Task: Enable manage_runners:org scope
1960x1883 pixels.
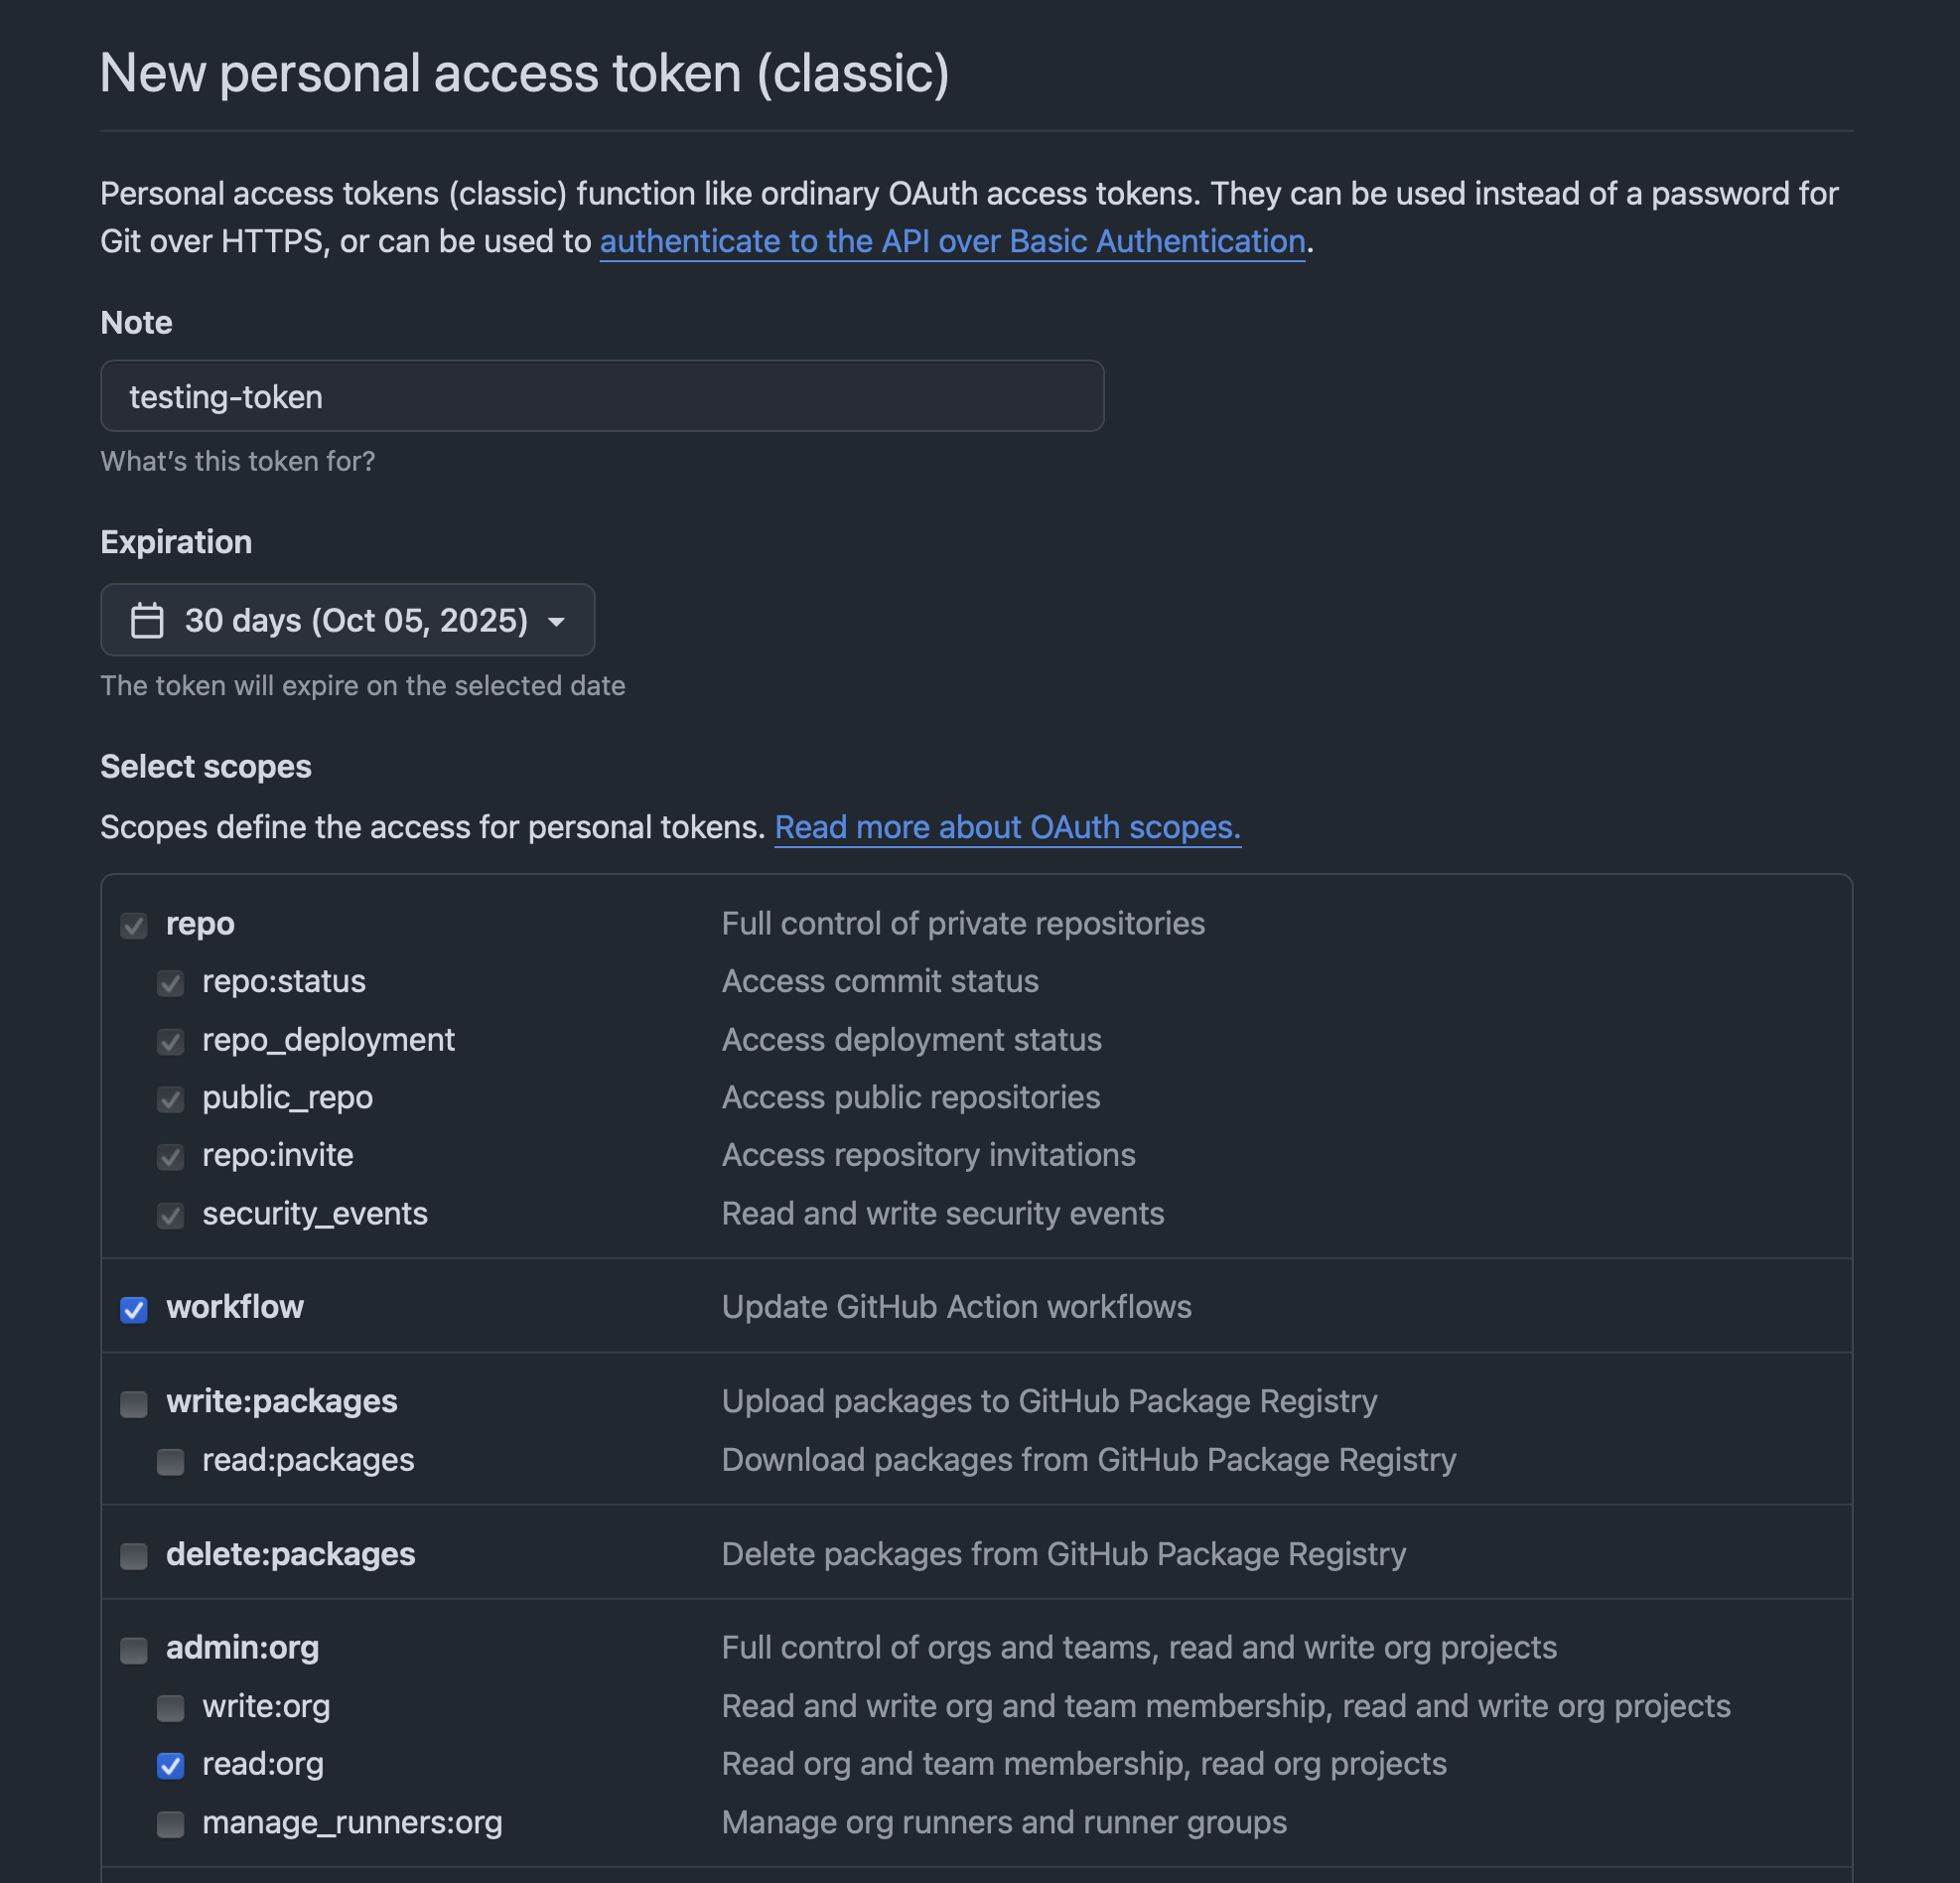Action: coord(170,1824)
